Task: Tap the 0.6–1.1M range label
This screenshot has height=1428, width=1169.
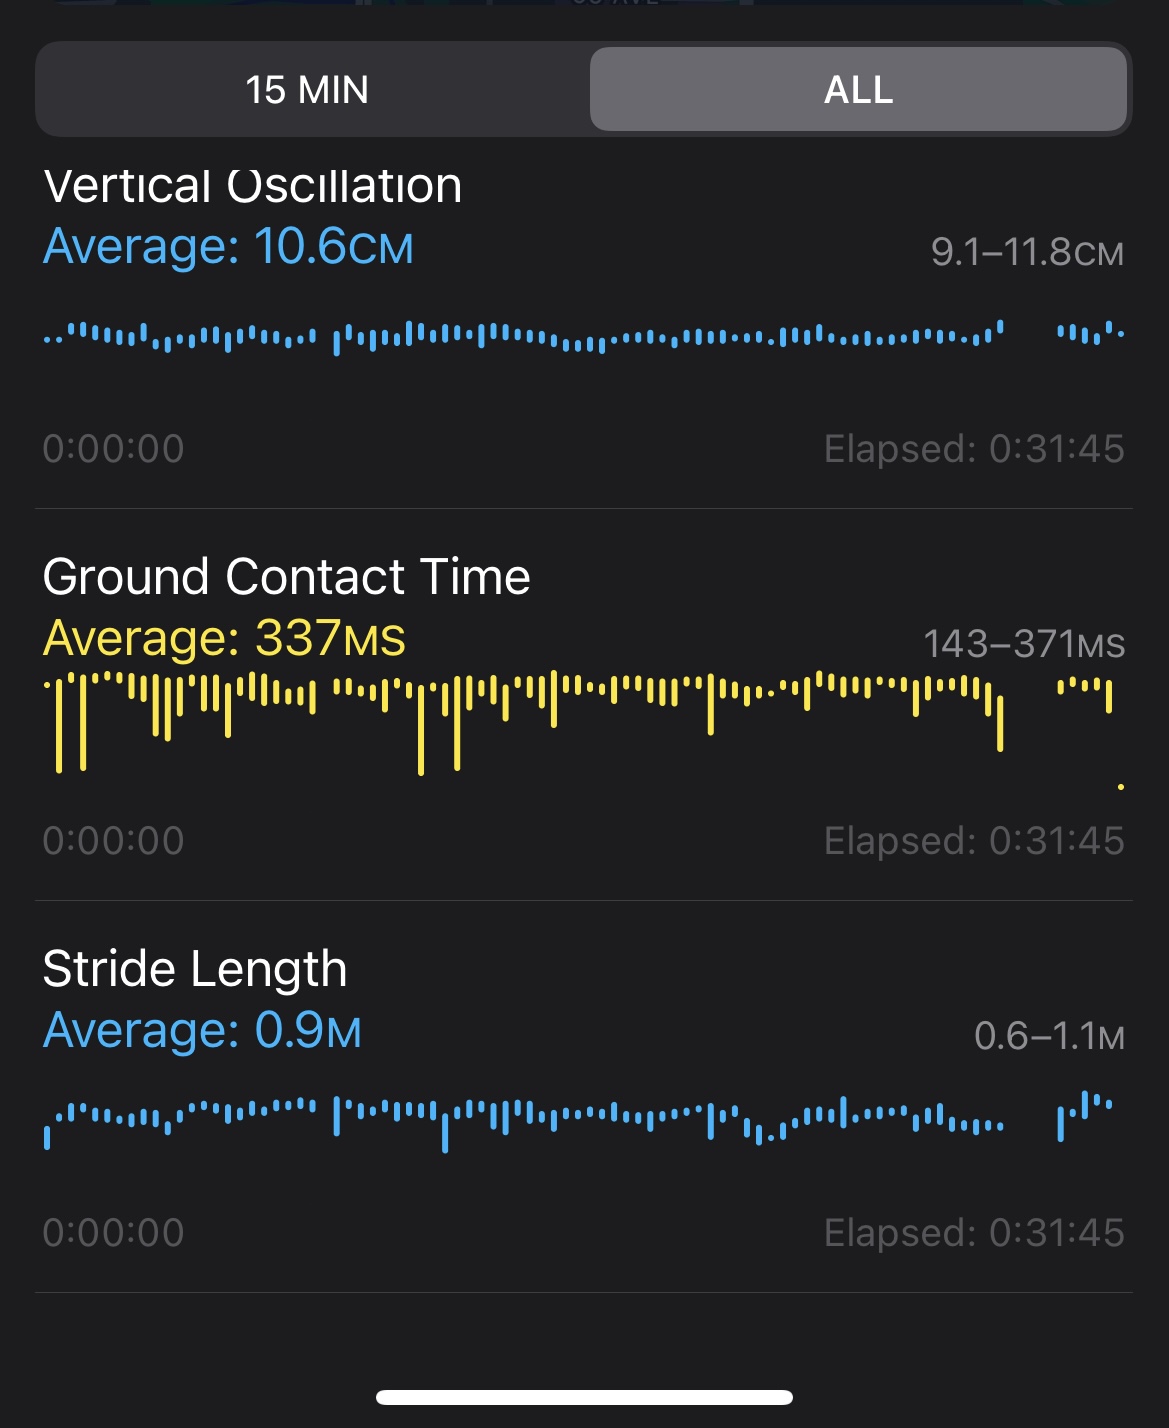Action: click(x=1049, y=1036)
